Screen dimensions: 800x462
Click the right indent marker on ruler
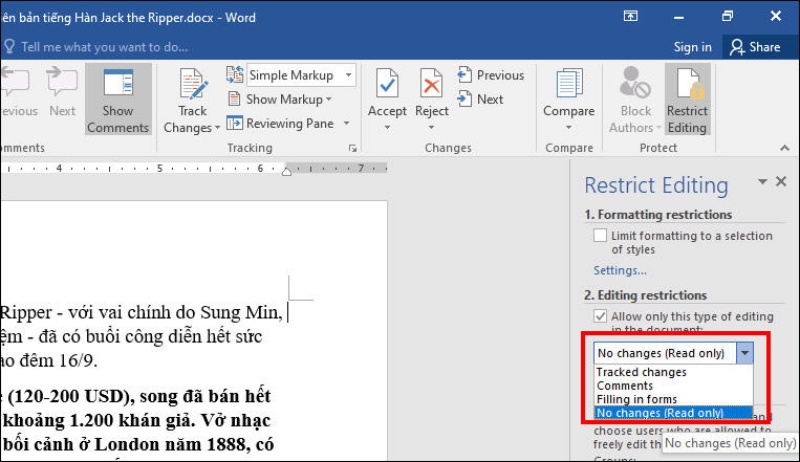(287, 172)
